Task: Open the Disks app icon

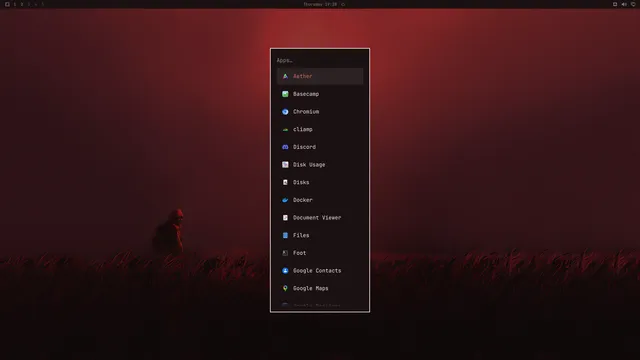Action: 285,182
